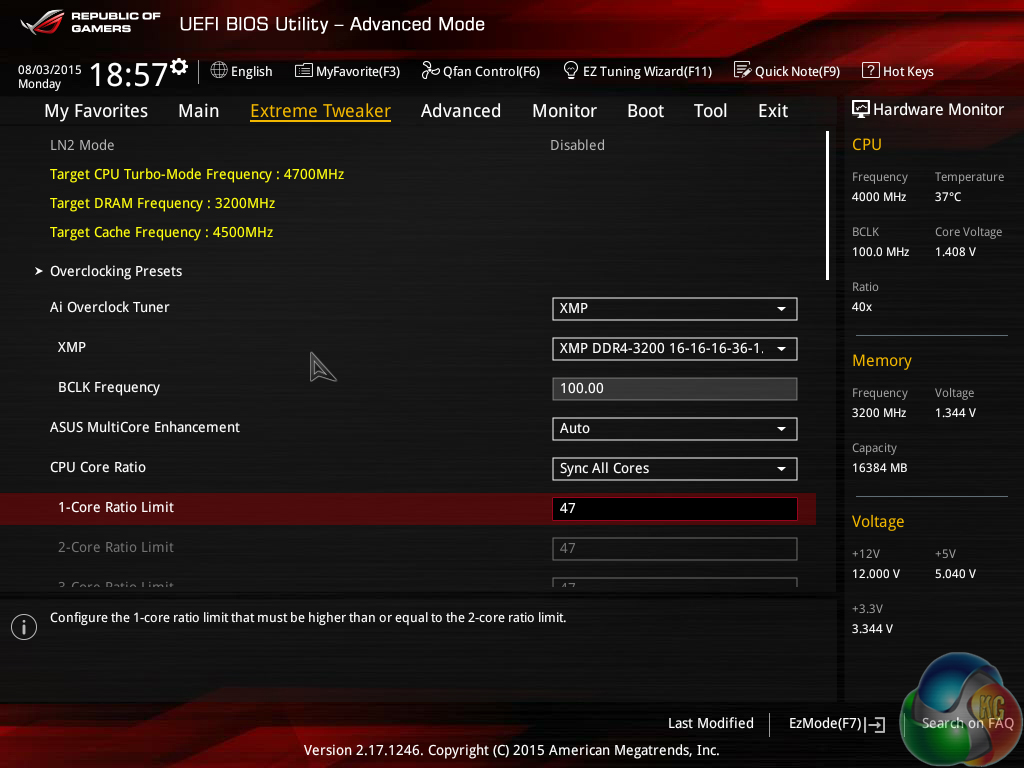Open the XMP profile dropdown
Viewport: 1024px width, 768px height.
pyautogui.click(x=674, y=349)
